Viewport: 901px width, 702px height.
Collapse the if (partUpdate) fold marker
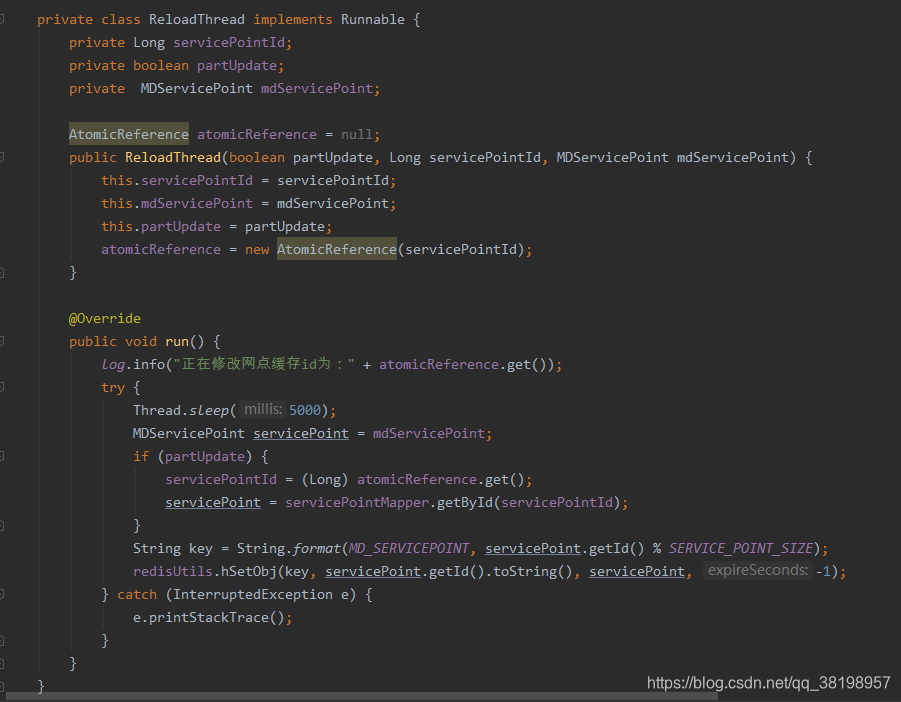tap(2, 456)
